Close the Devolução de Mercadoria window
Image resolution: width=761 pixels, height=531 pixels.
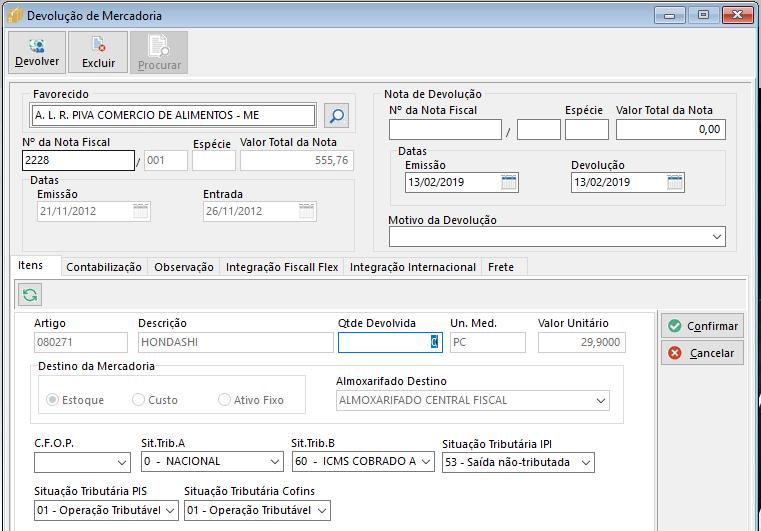tap(737, 15)
